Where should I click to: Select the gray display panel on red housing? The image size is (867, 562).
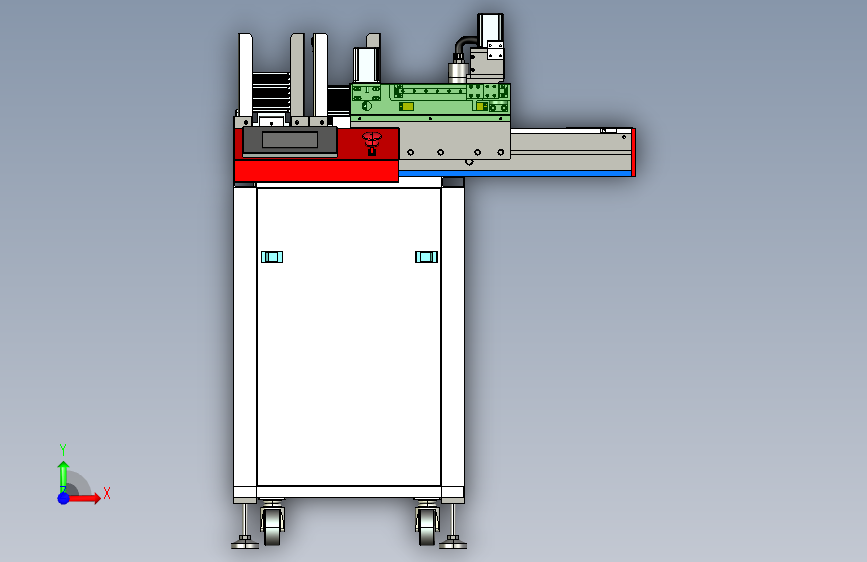pyautogui.click(x=290, y=140)
